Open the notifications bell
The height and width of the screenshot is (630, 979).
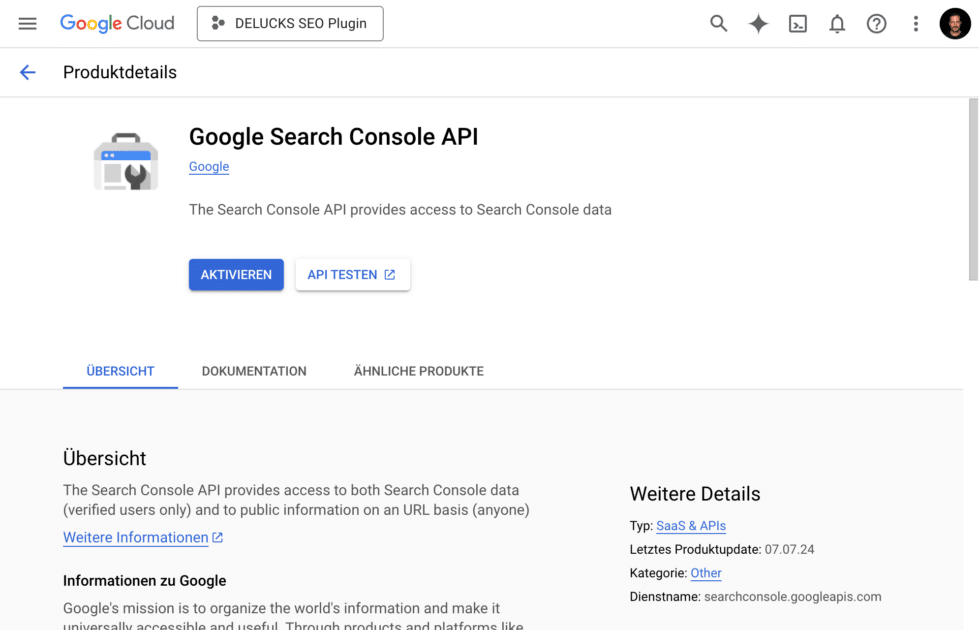point(837,24)
